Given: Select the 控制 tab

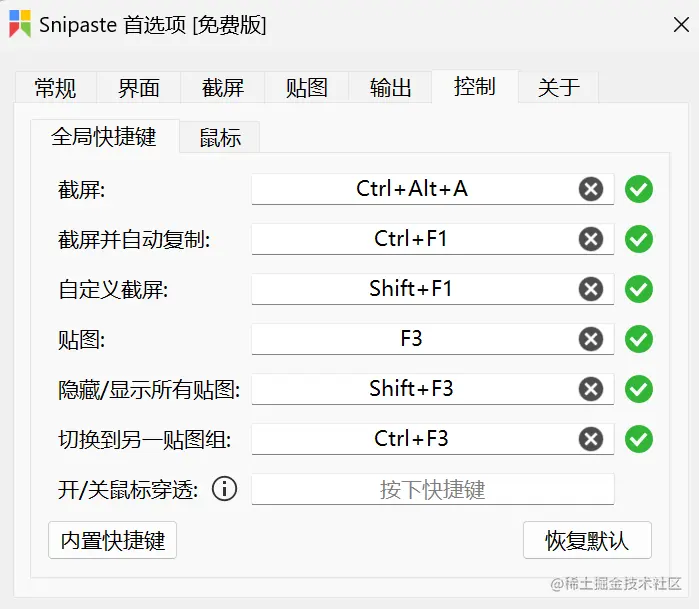Looking at the screenshot, I should point(475,86).
